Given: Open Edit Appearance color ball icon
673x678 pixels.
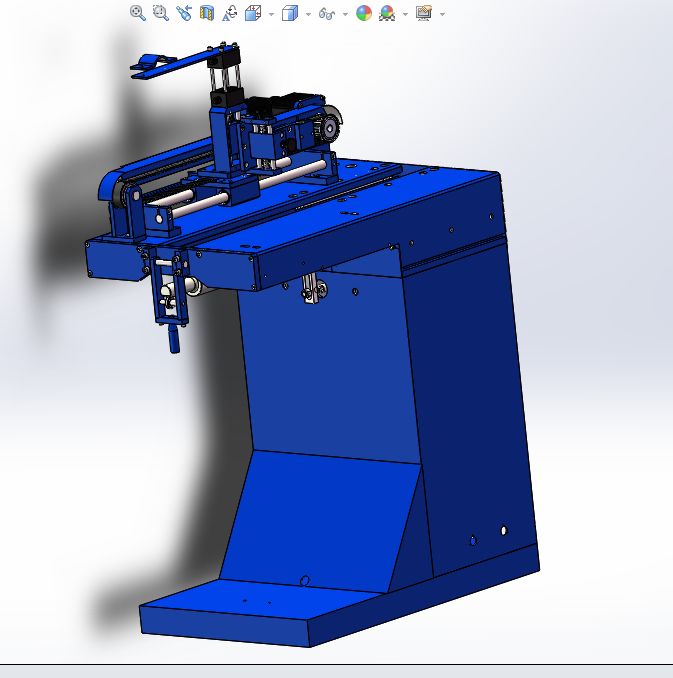Looking at the screenshot, I should pos(364,13).
